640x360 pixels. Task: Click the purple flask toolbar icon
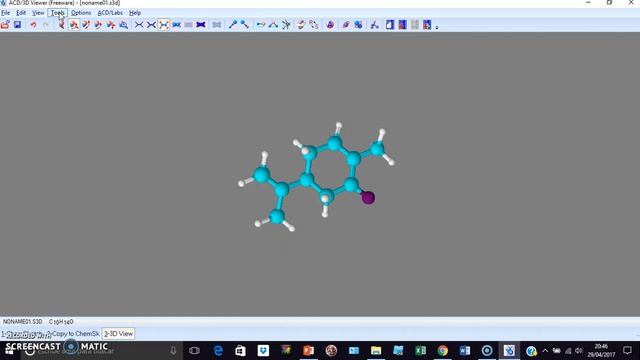click(330, 25)
